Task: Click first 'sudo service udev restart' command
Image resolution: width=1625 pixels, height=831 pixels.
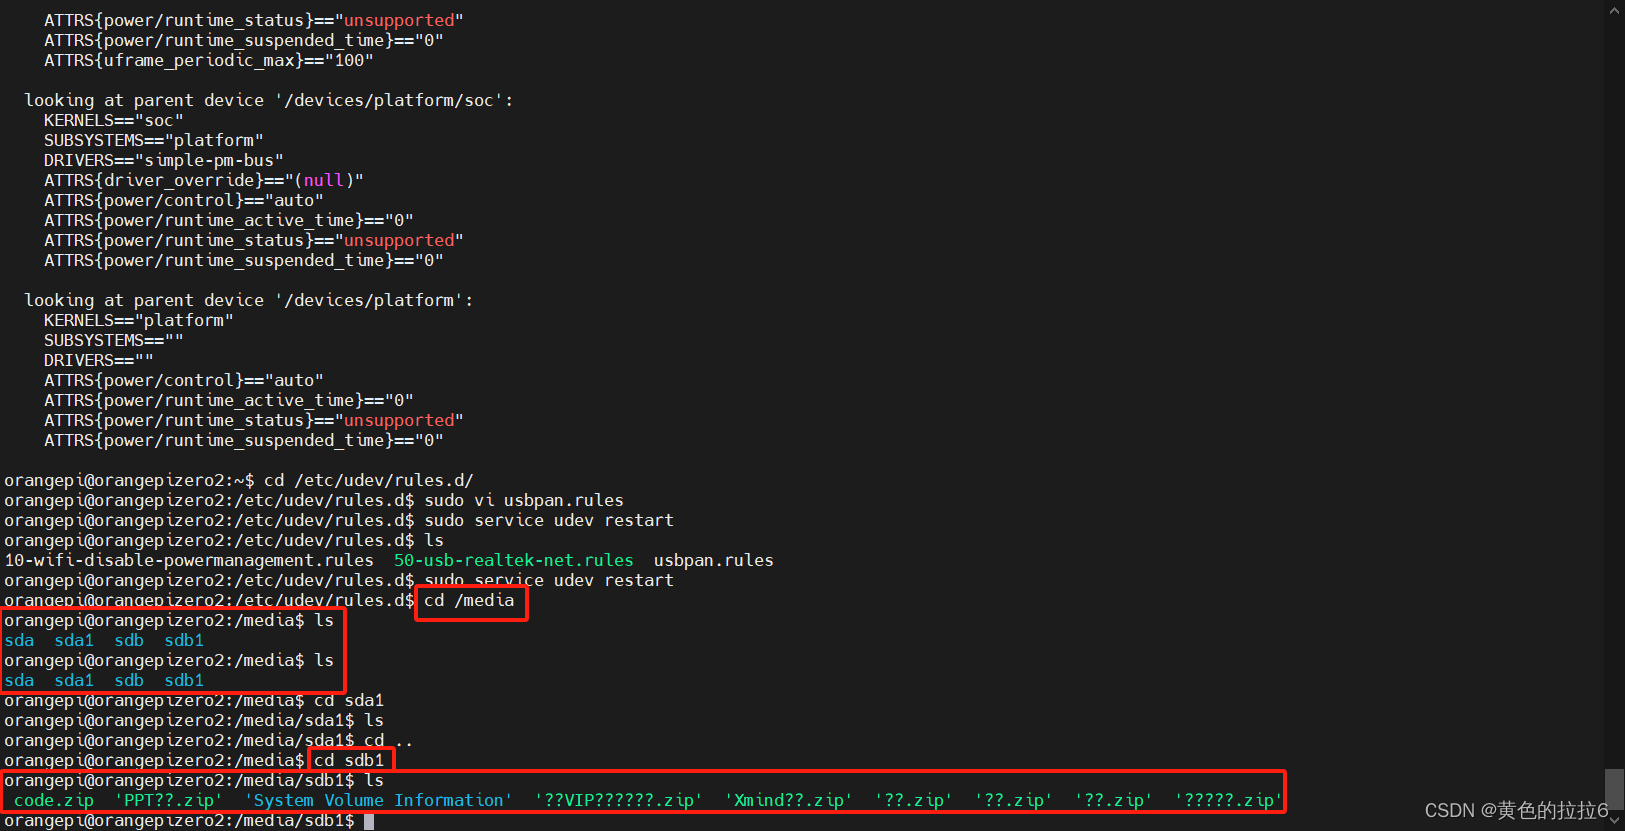Action: [x=549, y=520]
